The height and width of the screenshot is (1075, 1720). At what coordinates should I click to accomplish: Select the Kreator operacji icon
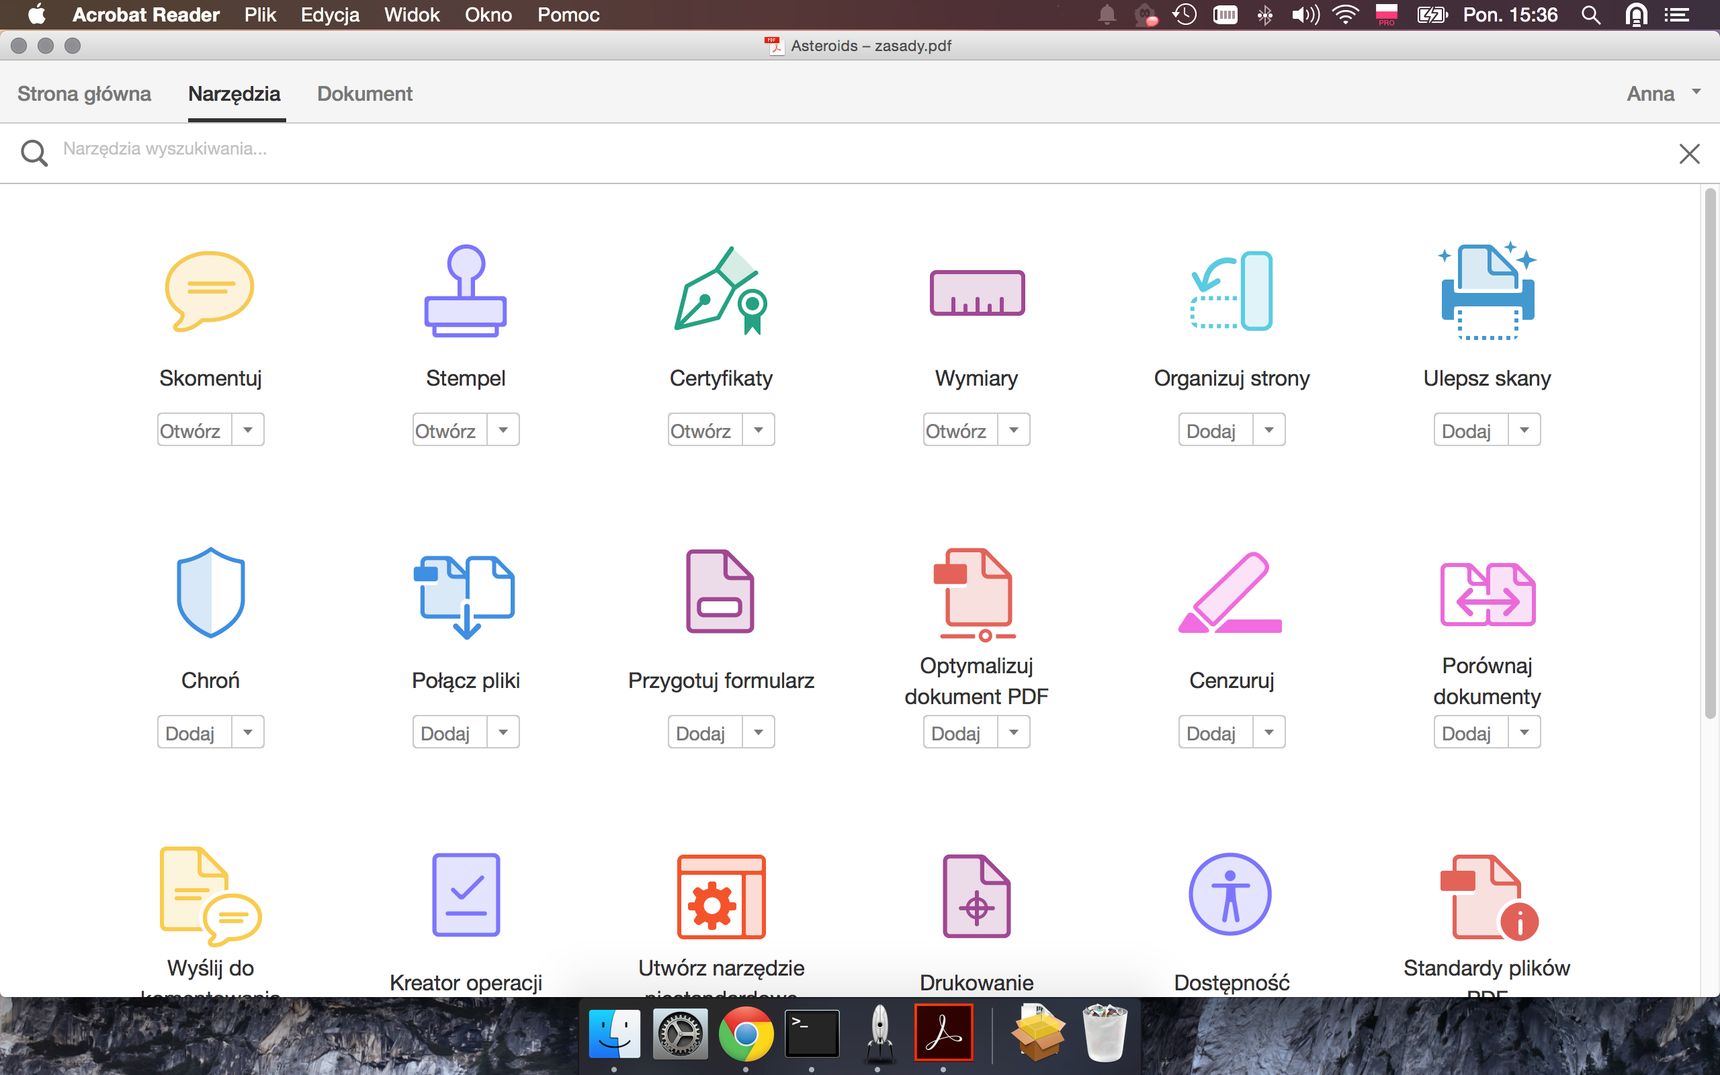(x=466, y=895)
